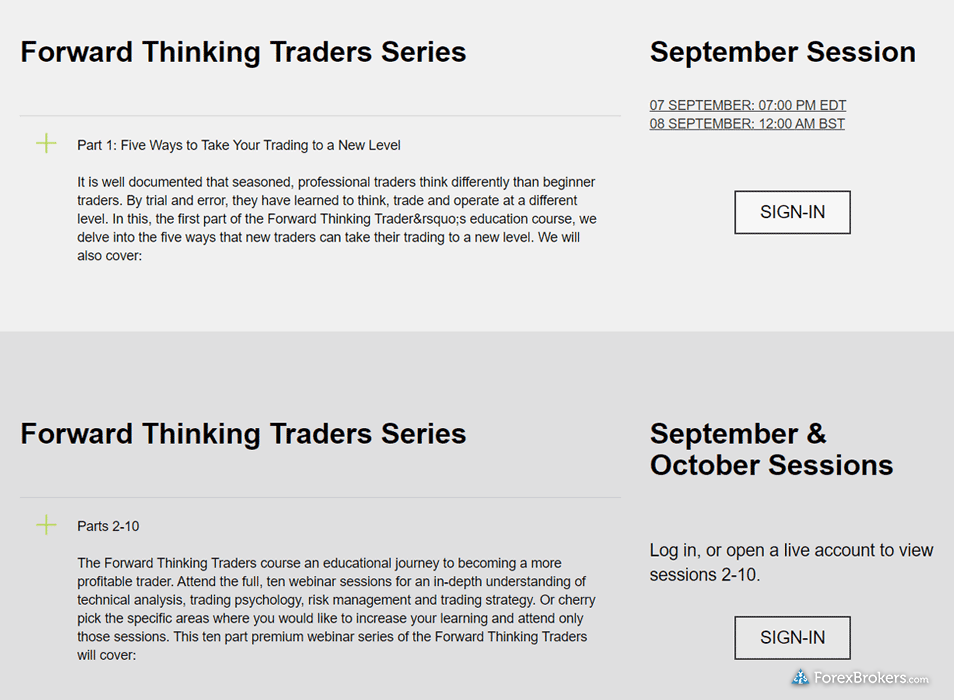This screenshot has width=954, height=700.
Task: Click the first Forward Thinking Traders Series heading
Action: (x=243, y=52)
